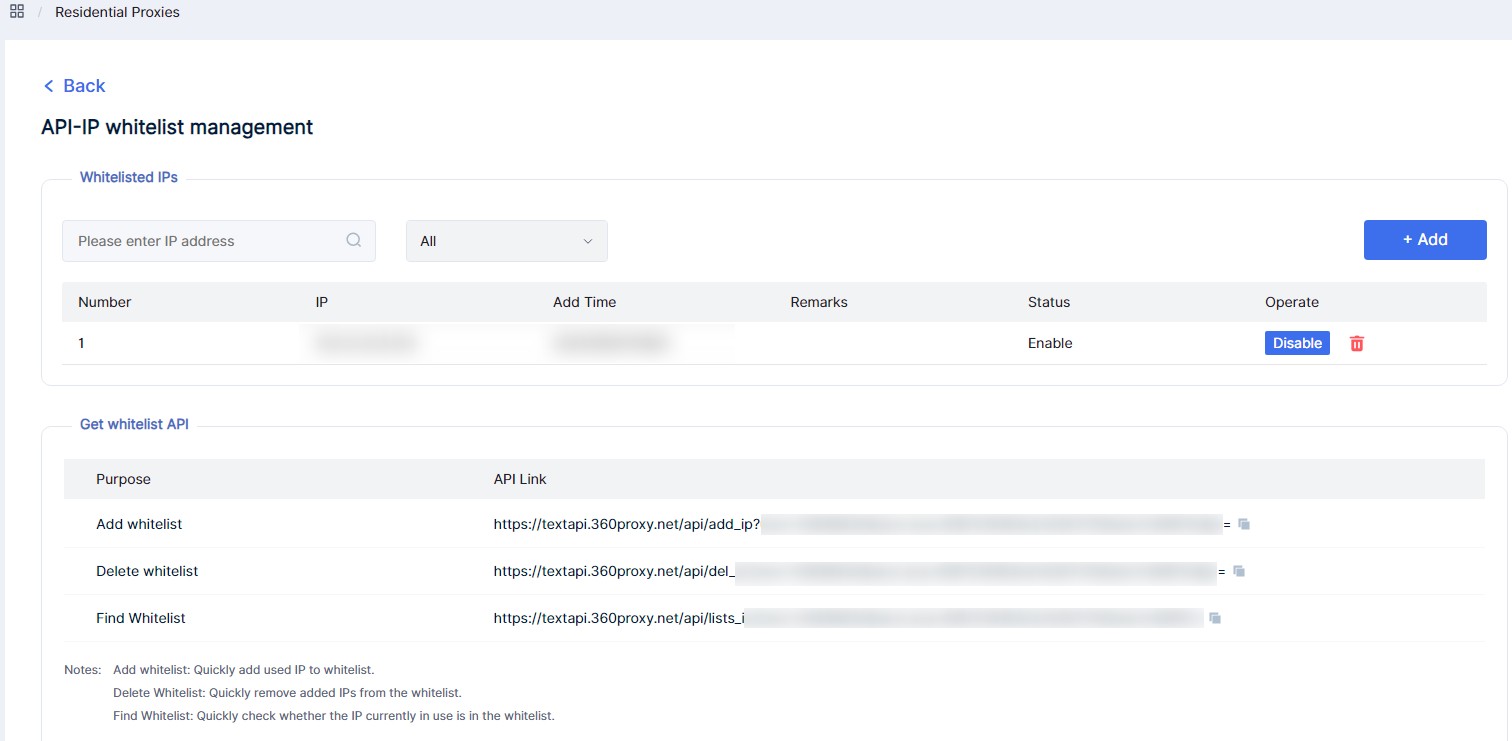Copy the Delete whitelist API link
Screen dimensions: 1512x741
(x=1239, y=571)
